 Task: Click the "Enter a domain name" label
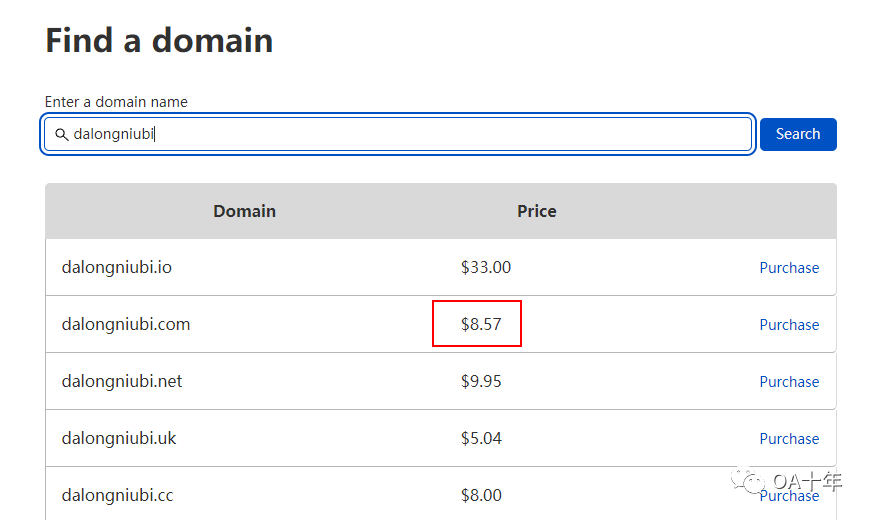[x=116, y=102]
